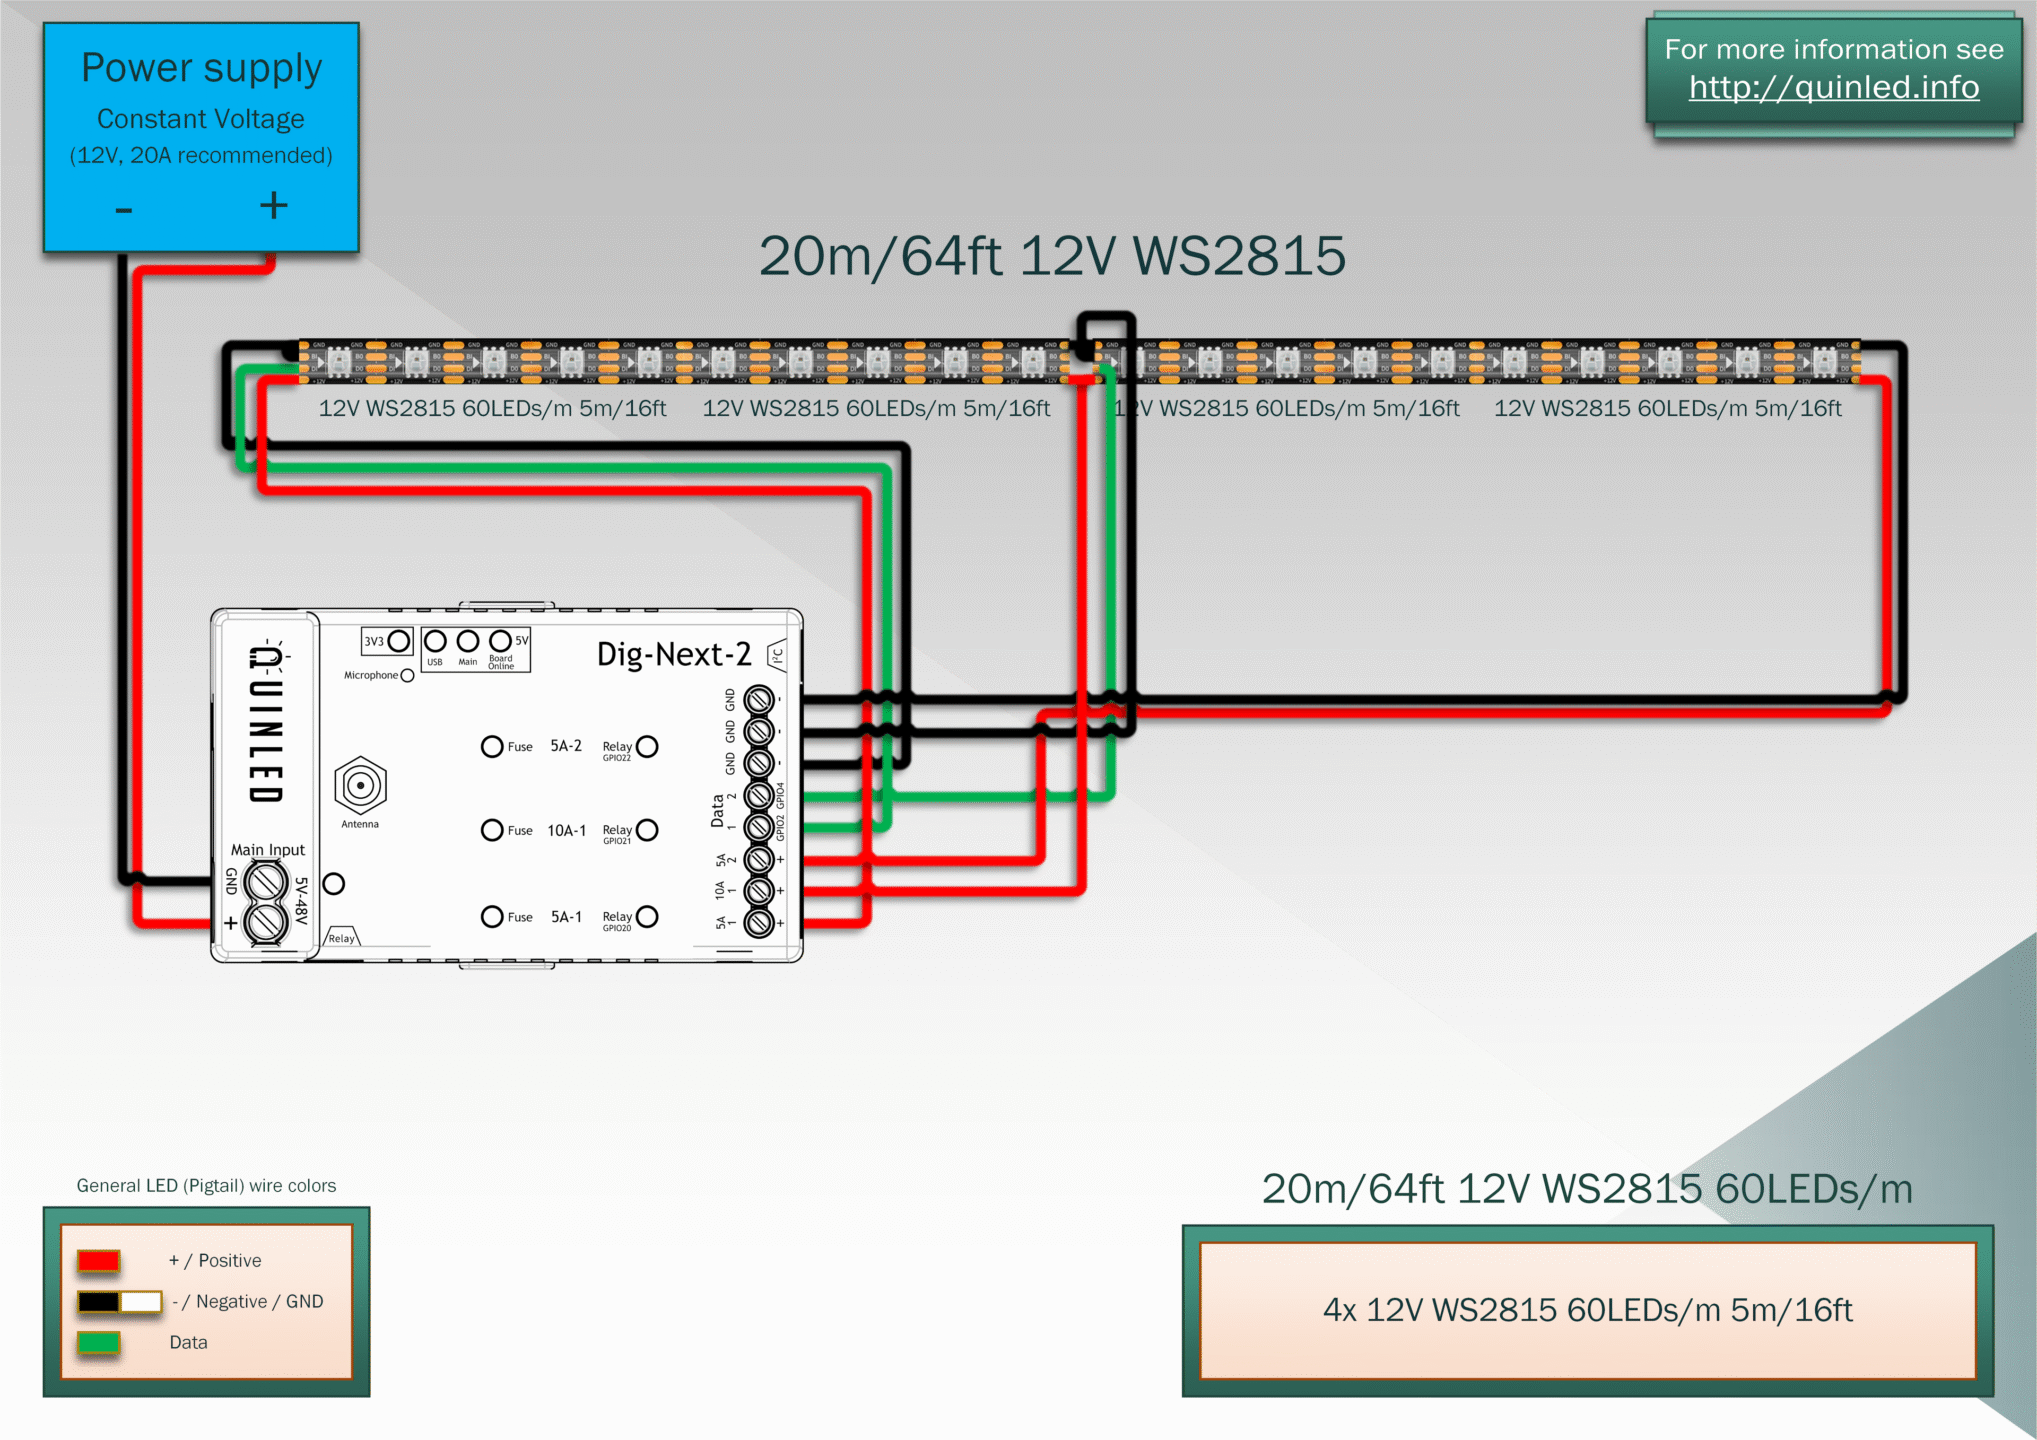Click the 5A-2 Fuse indicator circle
Viewport: 2037px width, 1440px height.
point(492,746)
